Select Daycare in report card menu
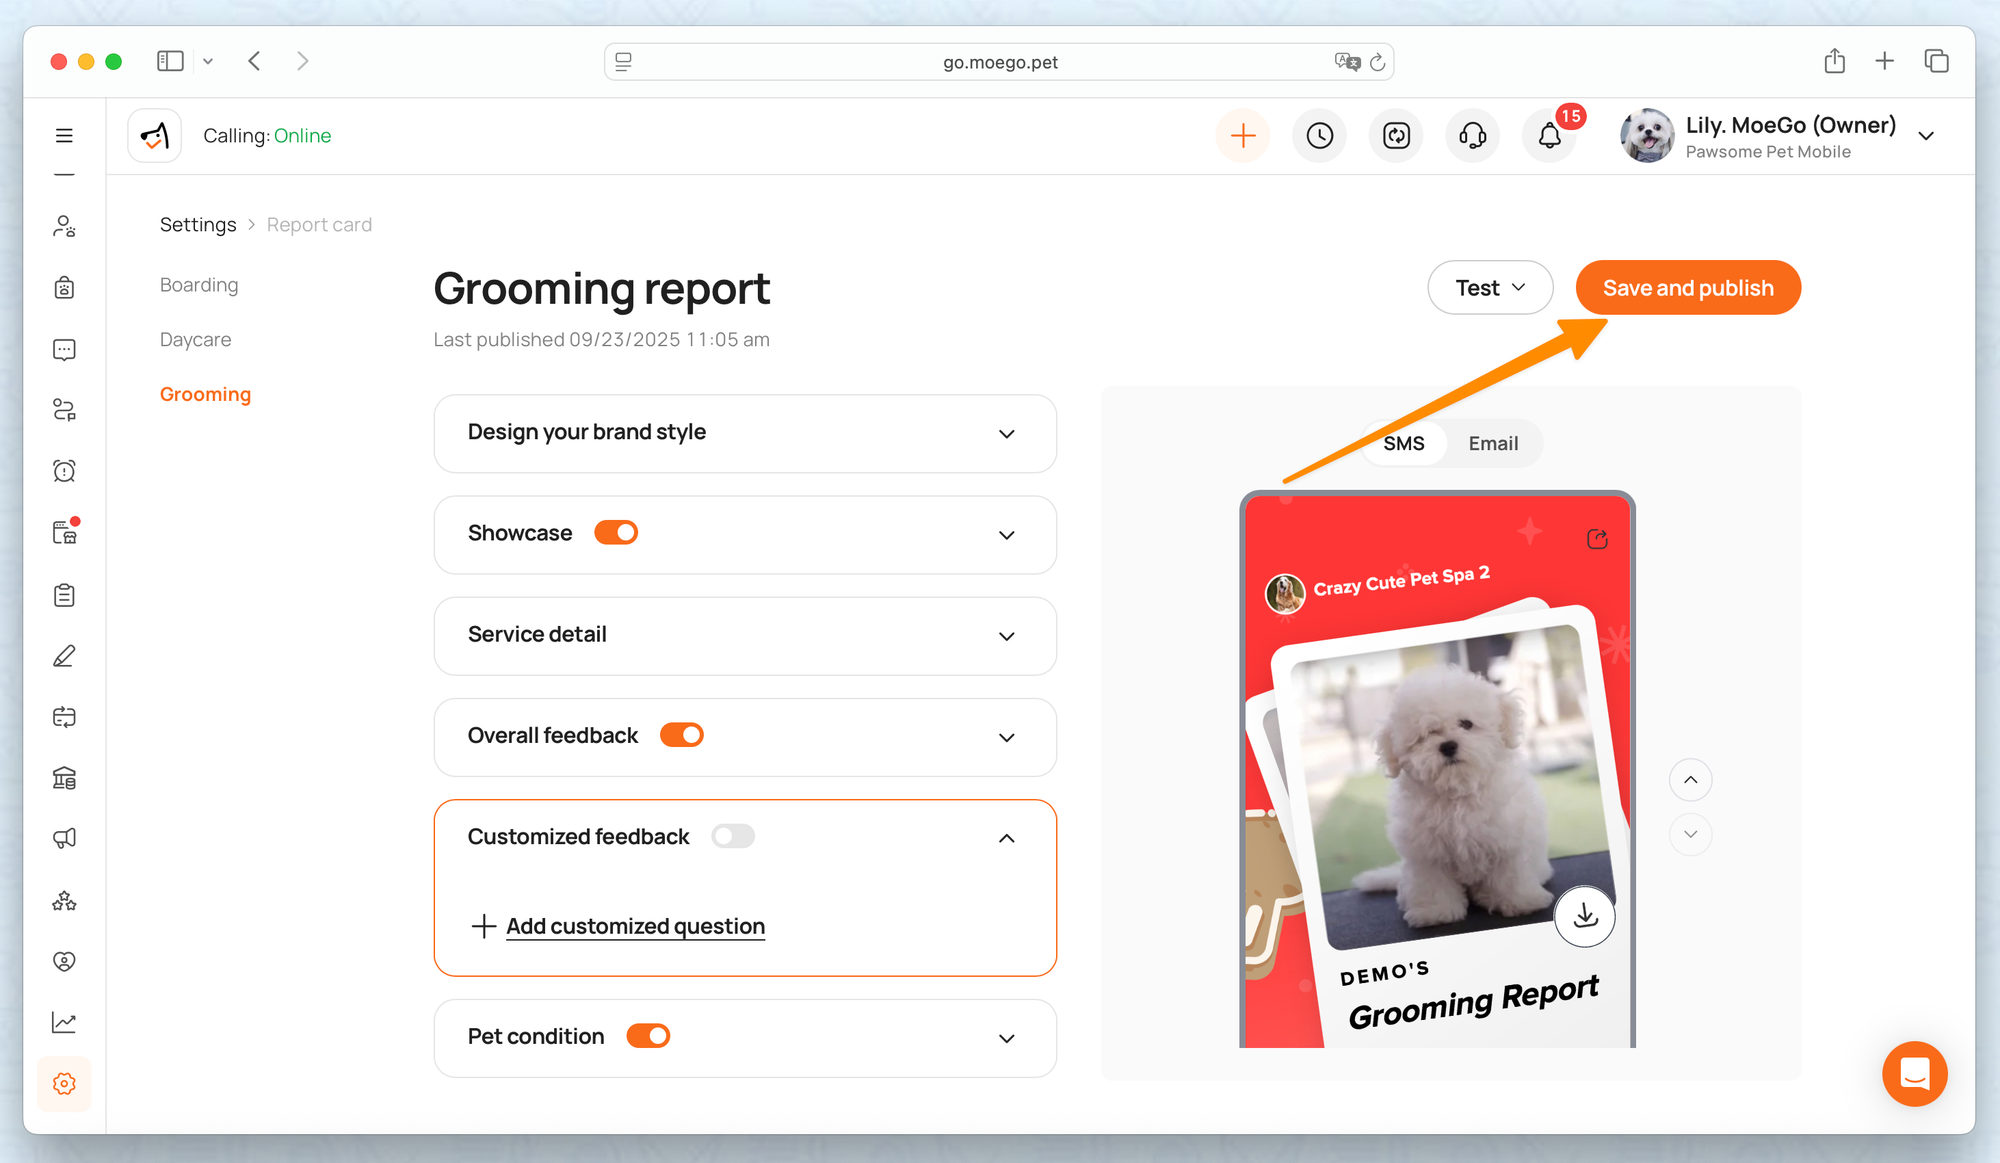Image resolution: width=2000 pixels, height=1163 pixels. [195, 340]
